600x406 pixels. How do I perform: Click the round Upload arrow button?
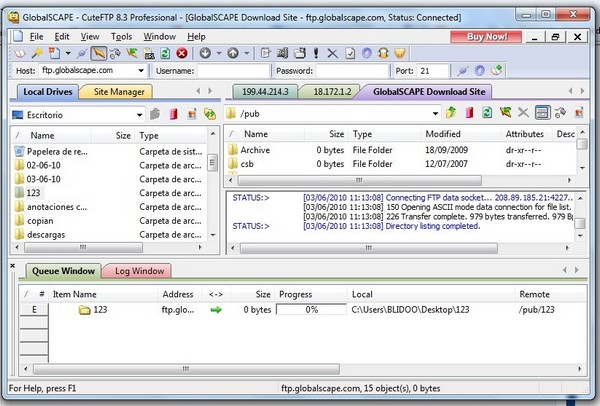[x=233, y=53]
